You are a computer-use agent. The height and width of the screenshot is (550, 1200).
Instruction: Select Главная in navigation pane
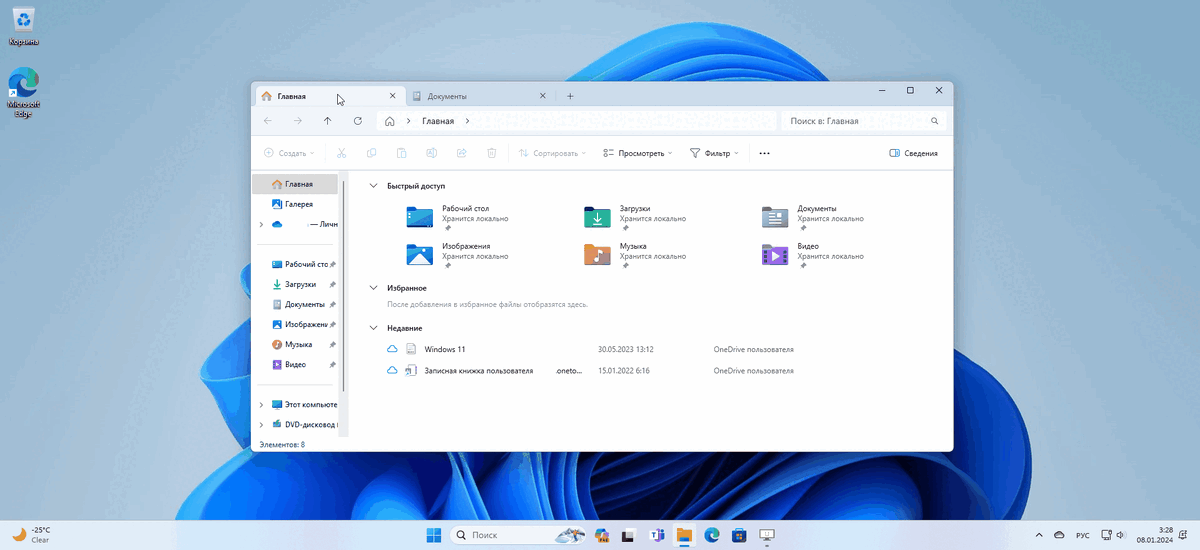coord(295,184)
